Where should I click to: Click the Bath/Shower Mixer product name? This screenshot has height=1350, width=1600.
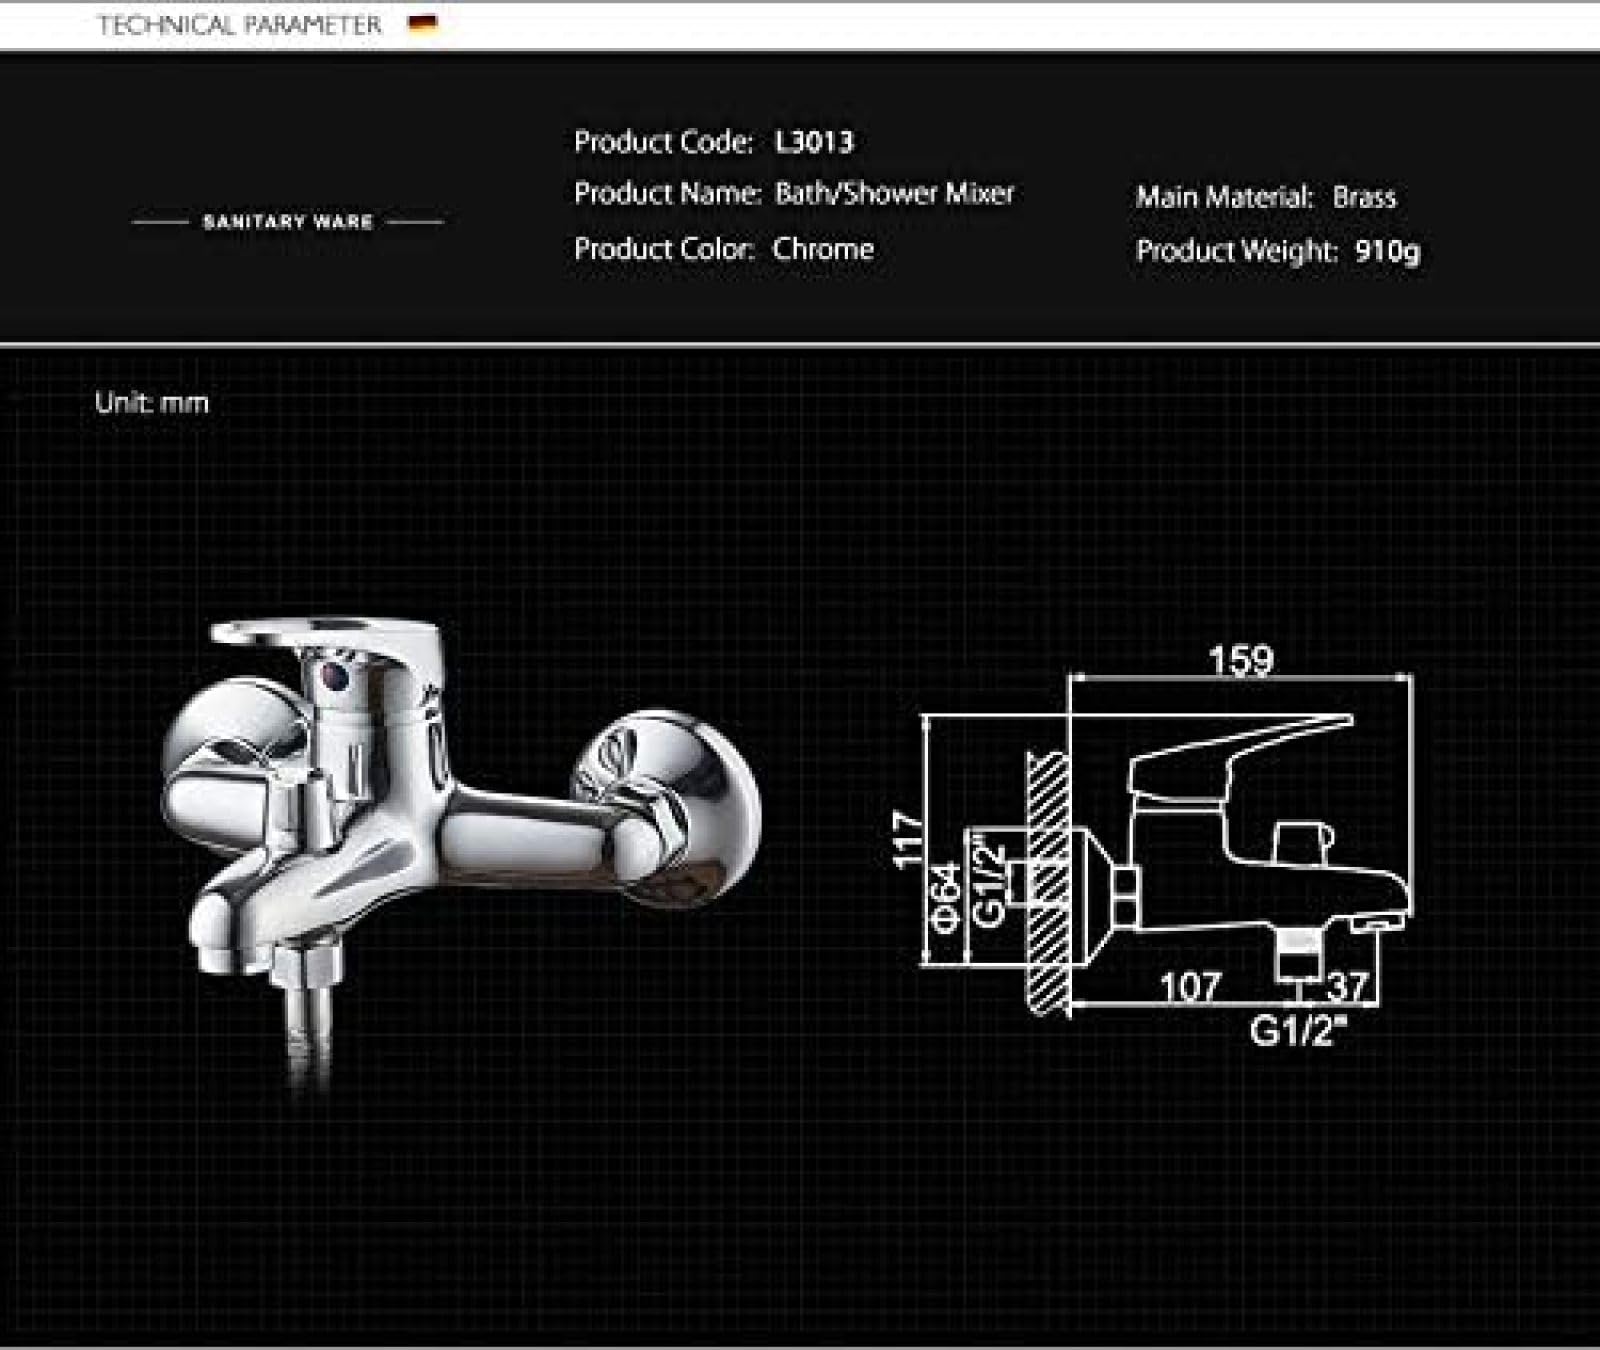[x=895, y=192]
